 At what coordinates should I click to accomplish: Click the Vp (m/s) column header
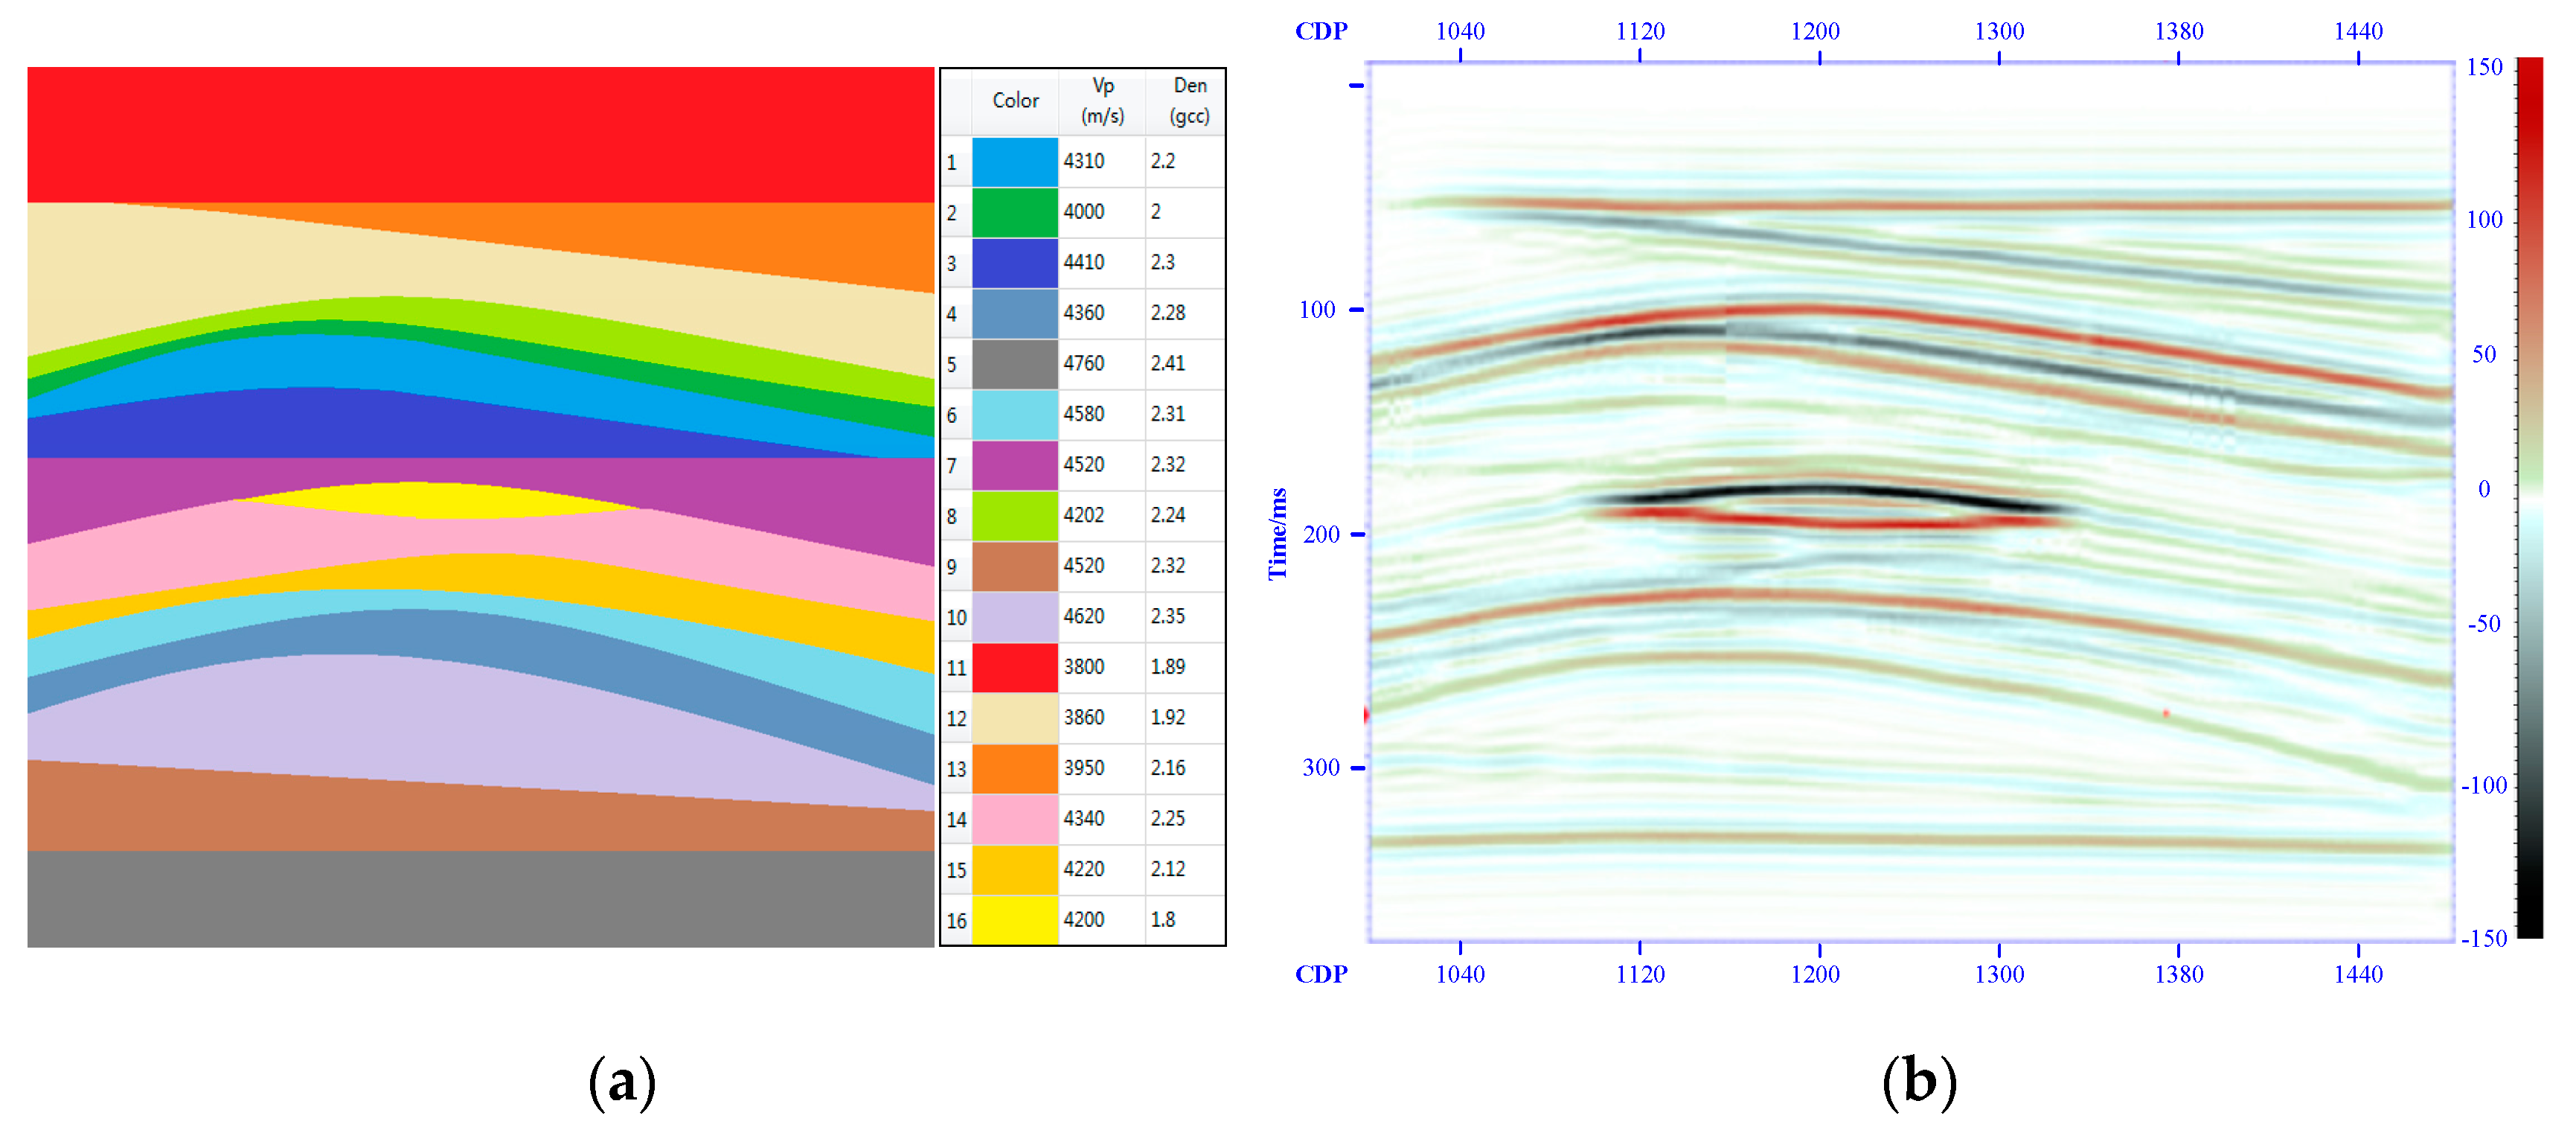click(x=1101, y=101)
